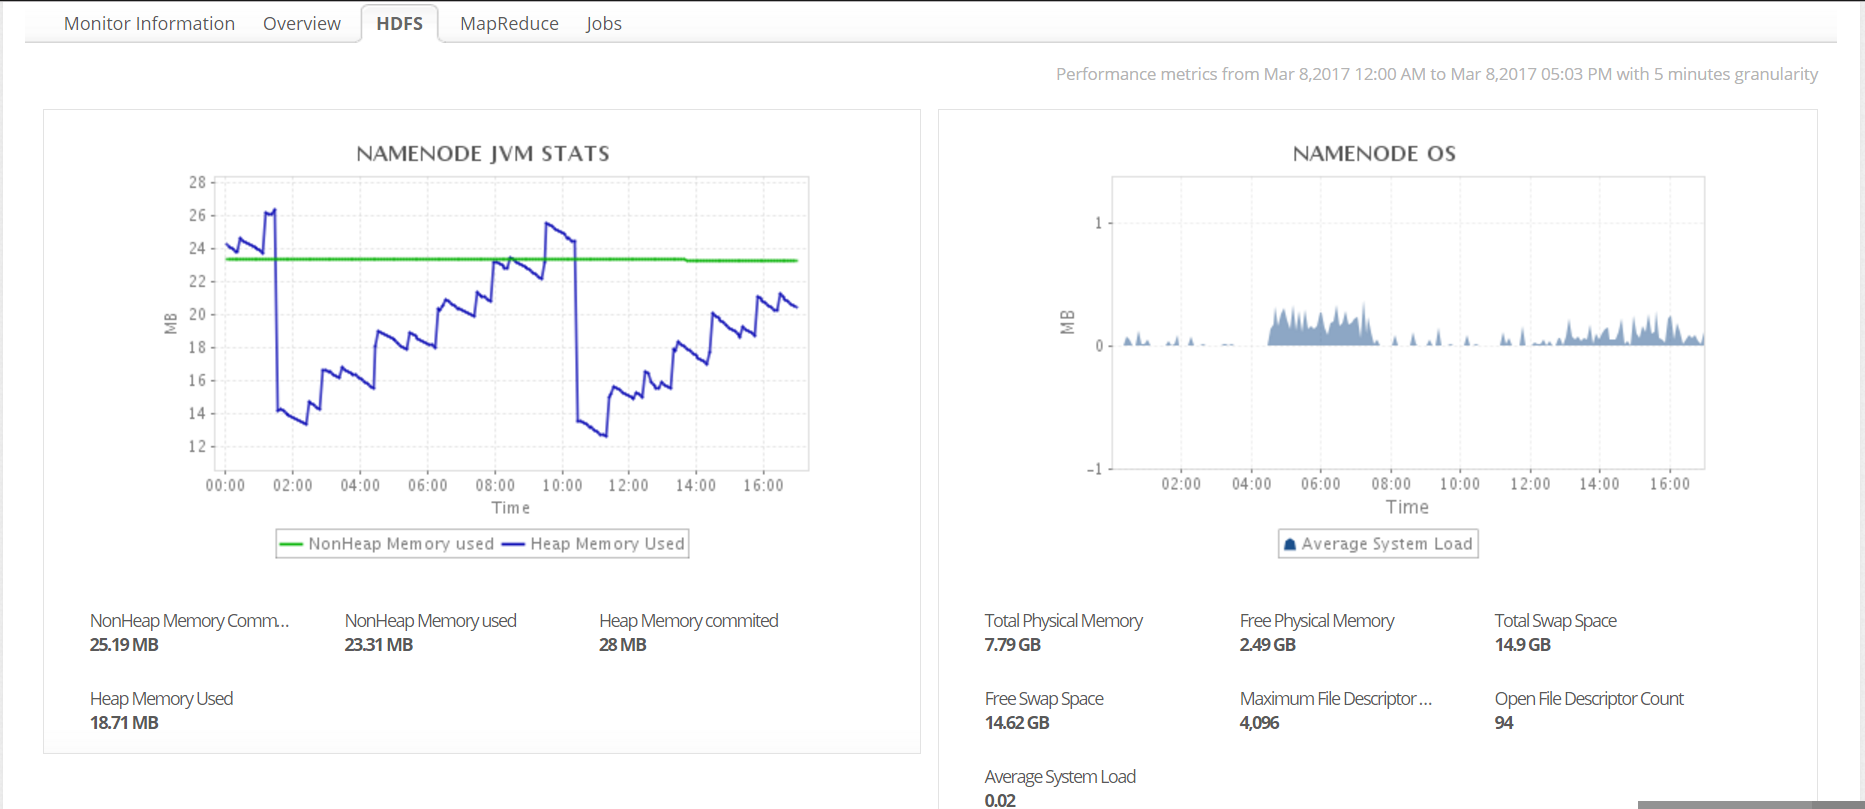The height and width of the screenshot is (809, 1865).
Task: Click the Total Swap Space stat label
Action: pos(1555,621)
